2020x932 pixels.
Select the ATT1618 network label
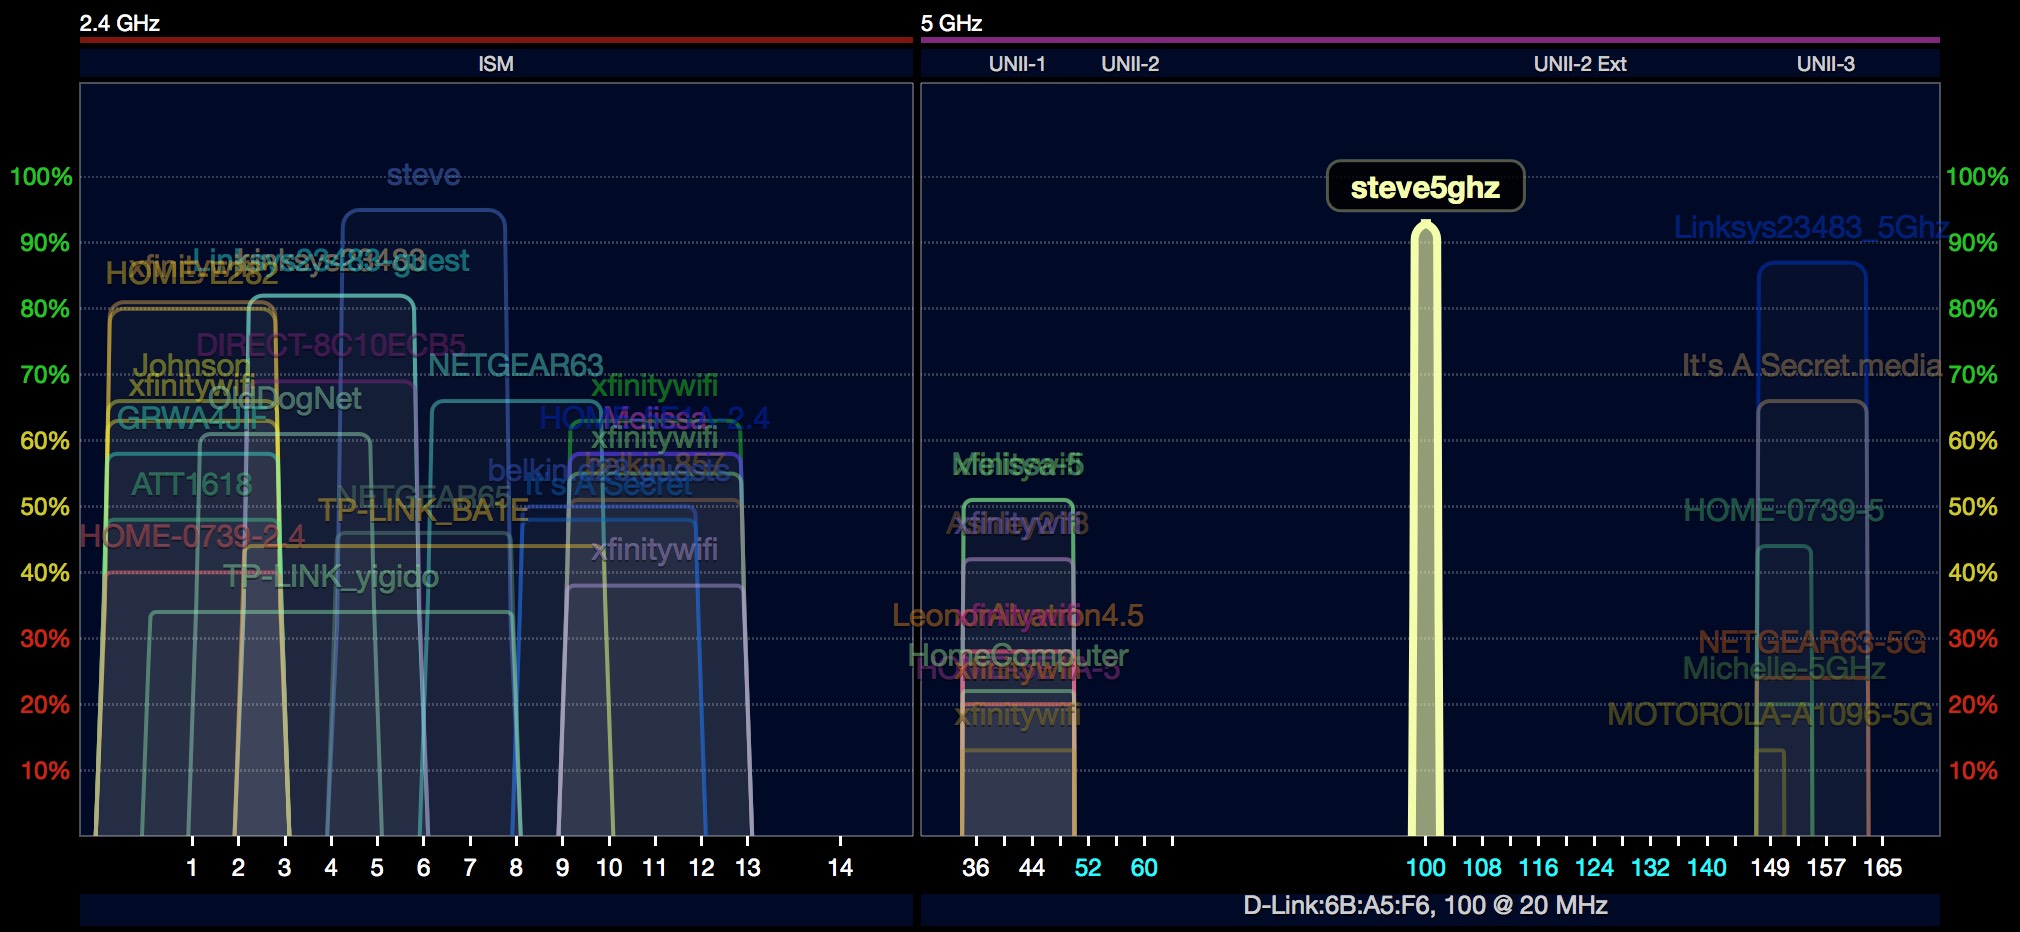[x=191, y=484]
